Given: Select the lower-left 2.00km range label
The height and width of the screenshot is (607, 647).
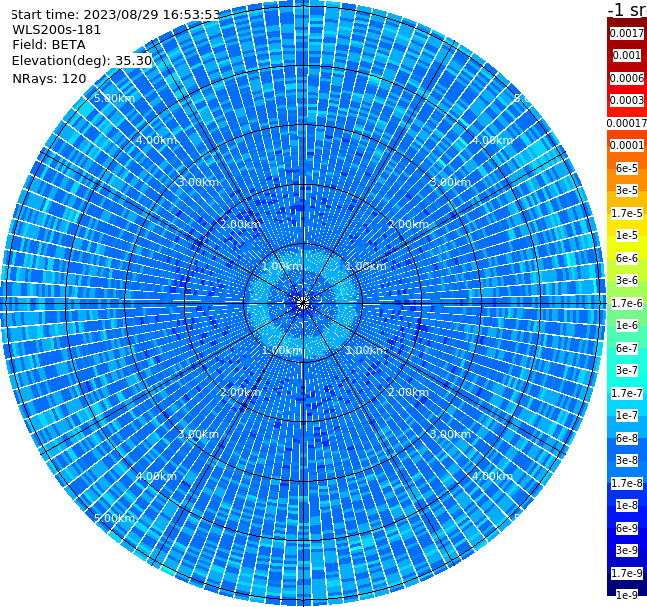Looking at the screenshot, I should point(241,392).
